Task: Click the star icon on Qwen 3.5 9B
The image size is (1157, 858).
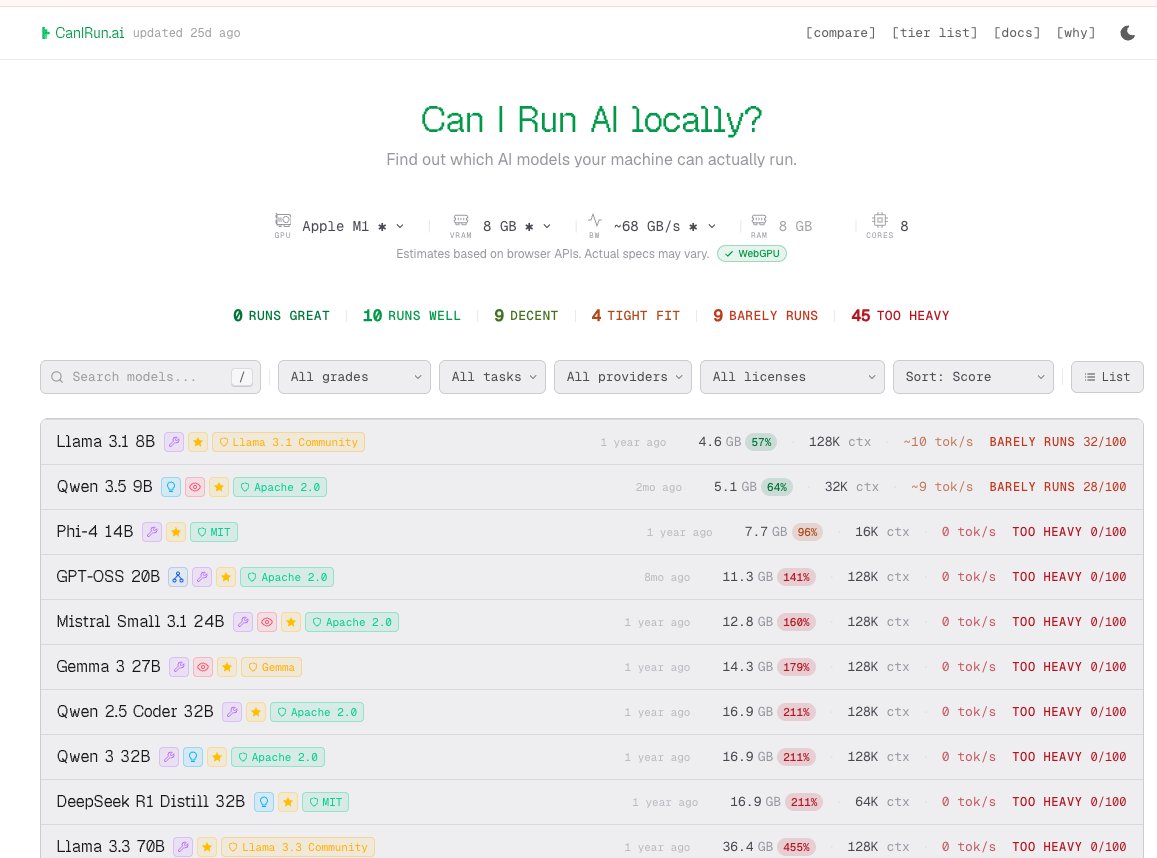Action: 218,487
